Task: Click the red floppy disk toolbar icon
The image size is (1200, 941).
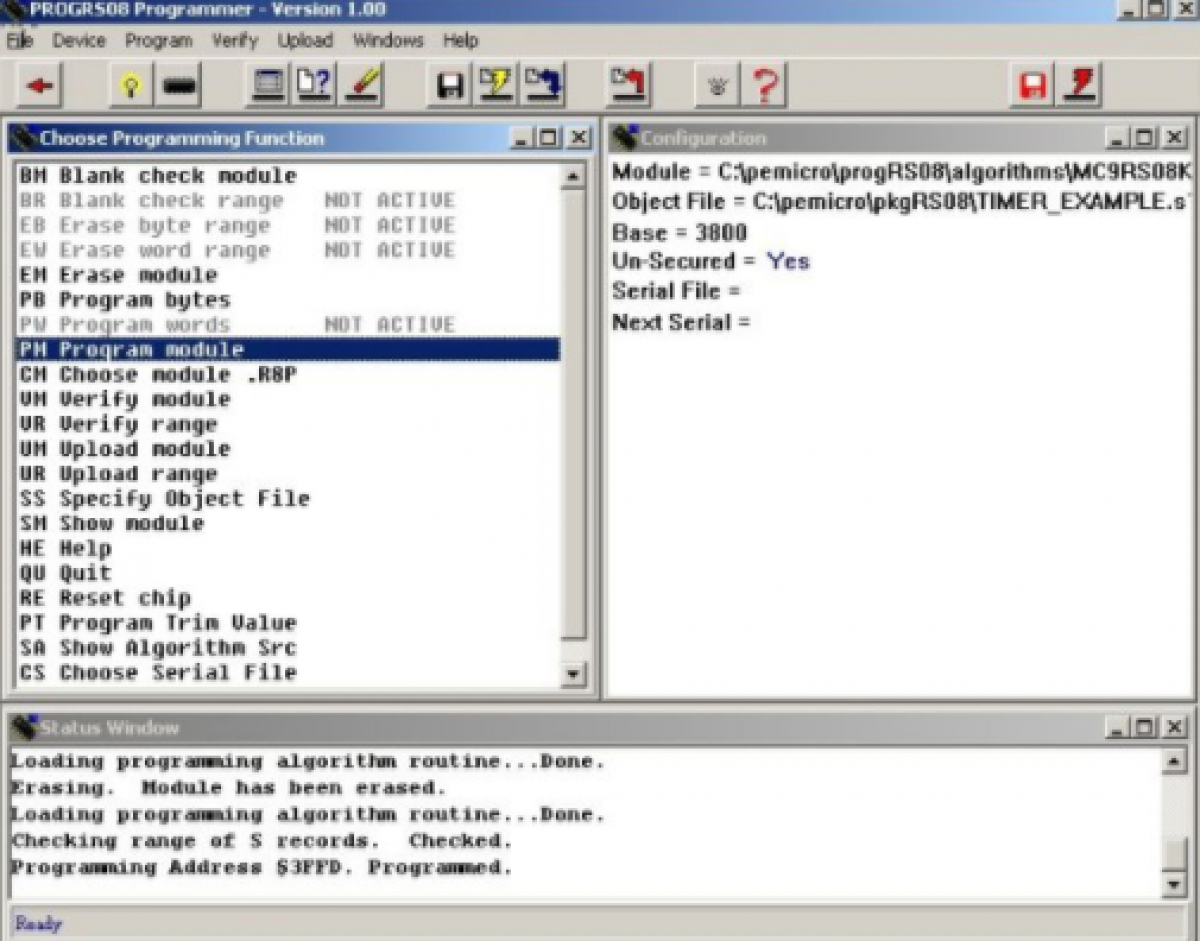Action: 1033,86
